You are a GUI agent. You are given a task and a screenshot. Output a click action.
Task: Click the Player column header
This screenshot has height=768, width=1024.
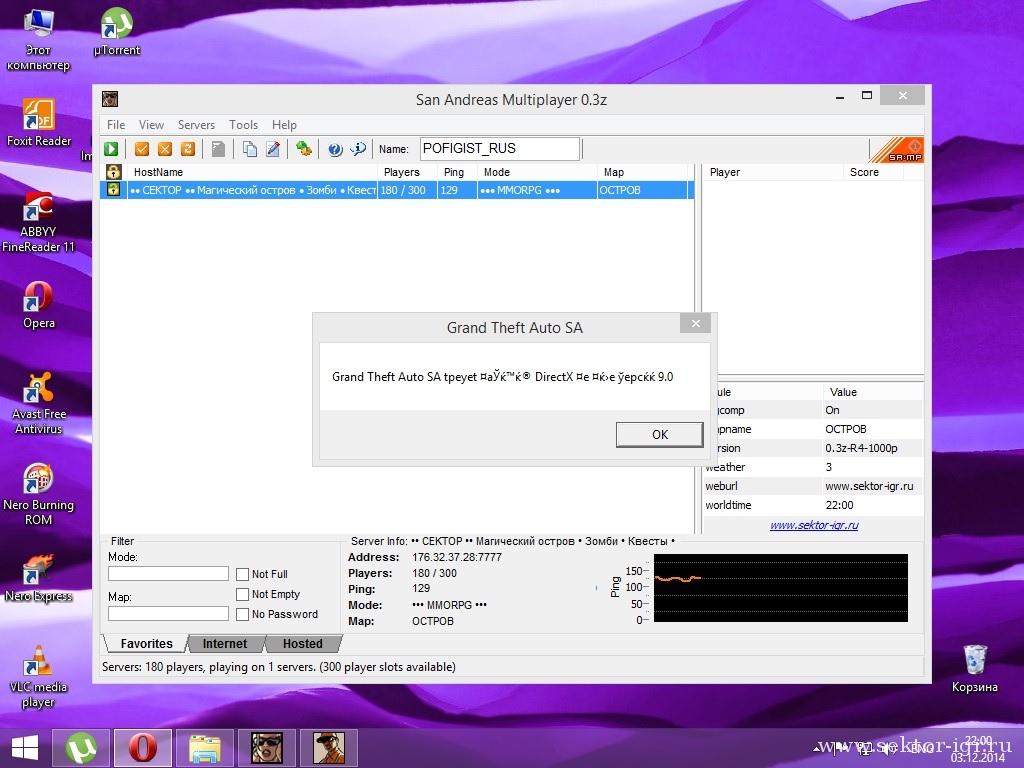tap(773, 172)
